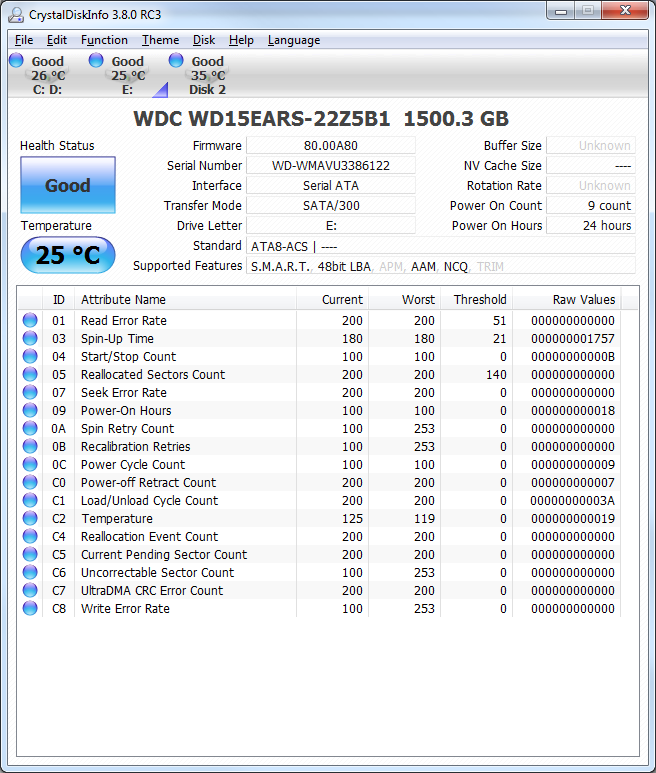Click the Supported Features field

point(441,266)
